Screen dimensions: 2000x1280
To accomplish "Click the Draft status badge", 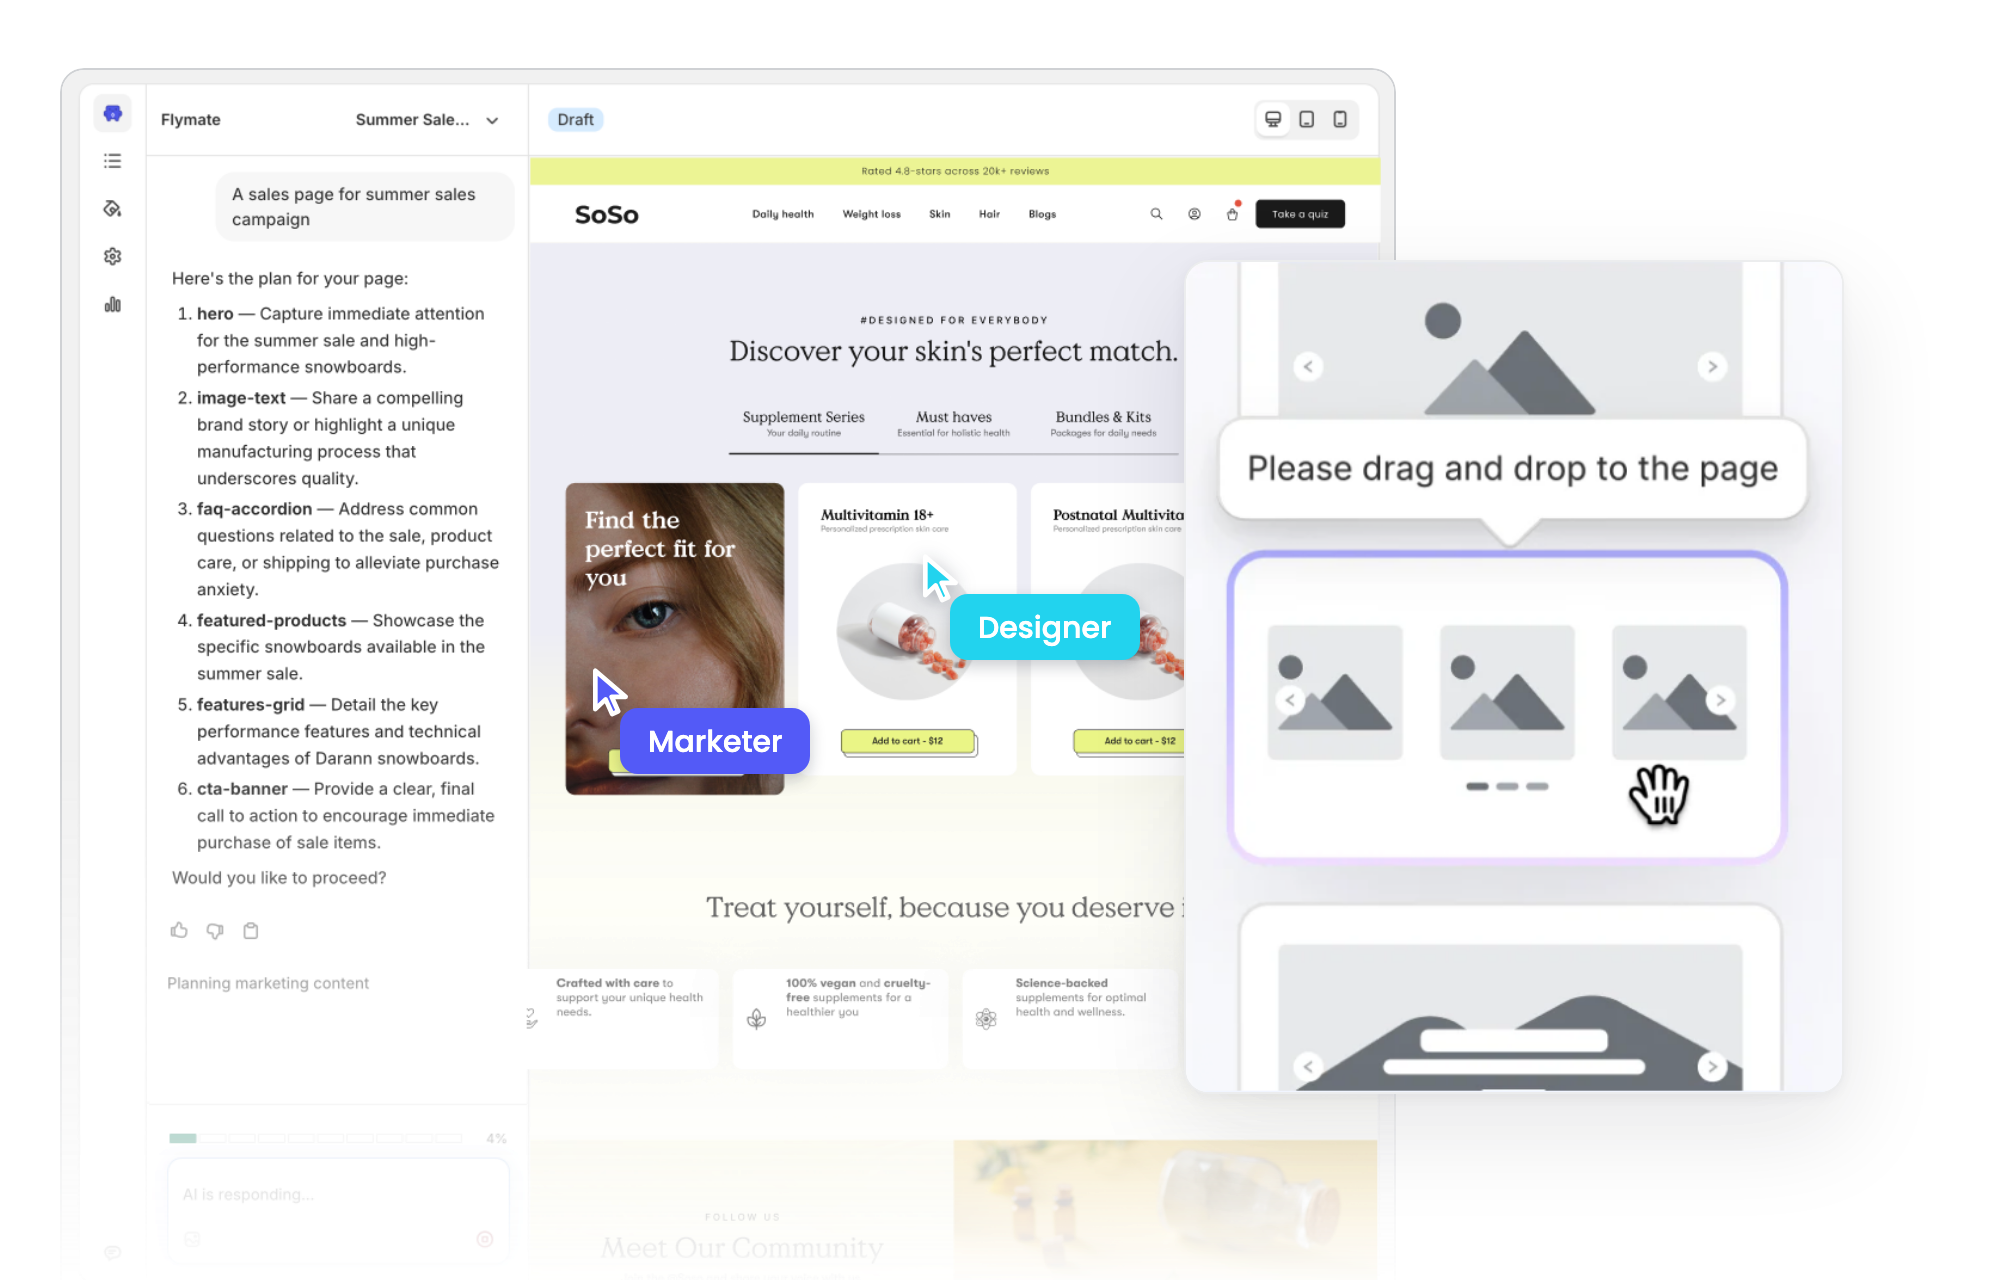I will click(x=575, y=119).
